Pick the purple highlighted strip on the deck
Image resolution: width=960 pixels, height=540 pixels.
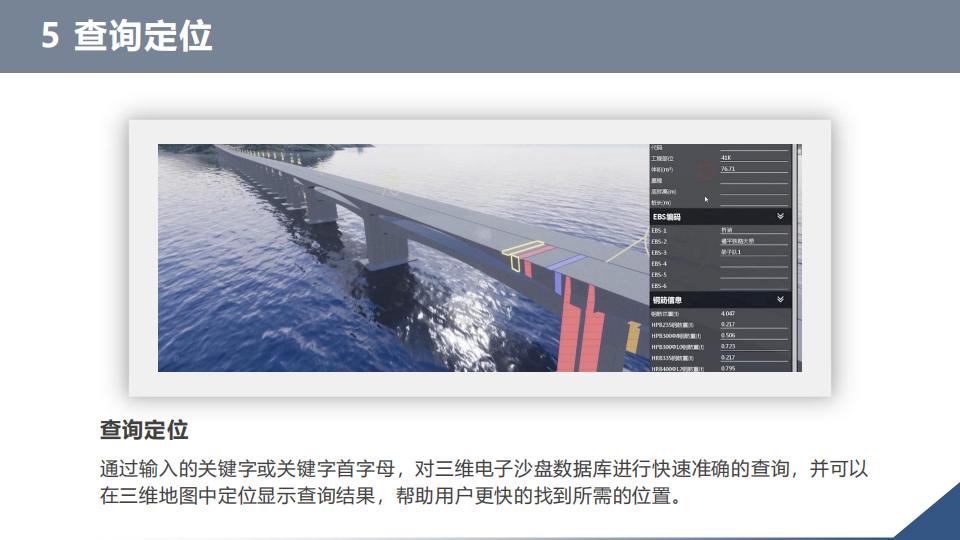tap(568, 262)
